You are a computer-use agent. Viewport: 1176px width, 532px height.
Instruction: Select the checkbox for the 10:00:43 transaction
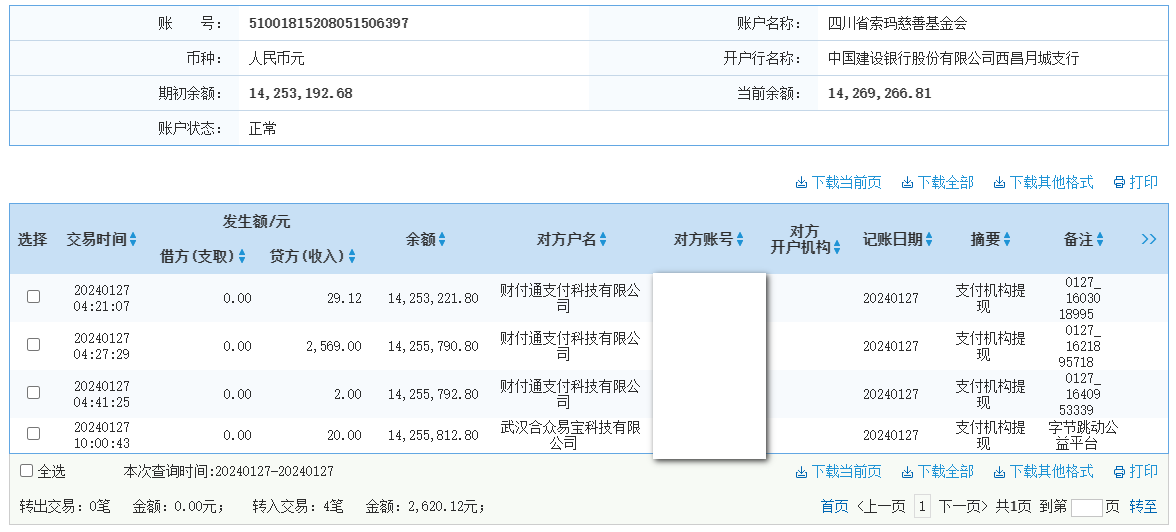point(34,434)
